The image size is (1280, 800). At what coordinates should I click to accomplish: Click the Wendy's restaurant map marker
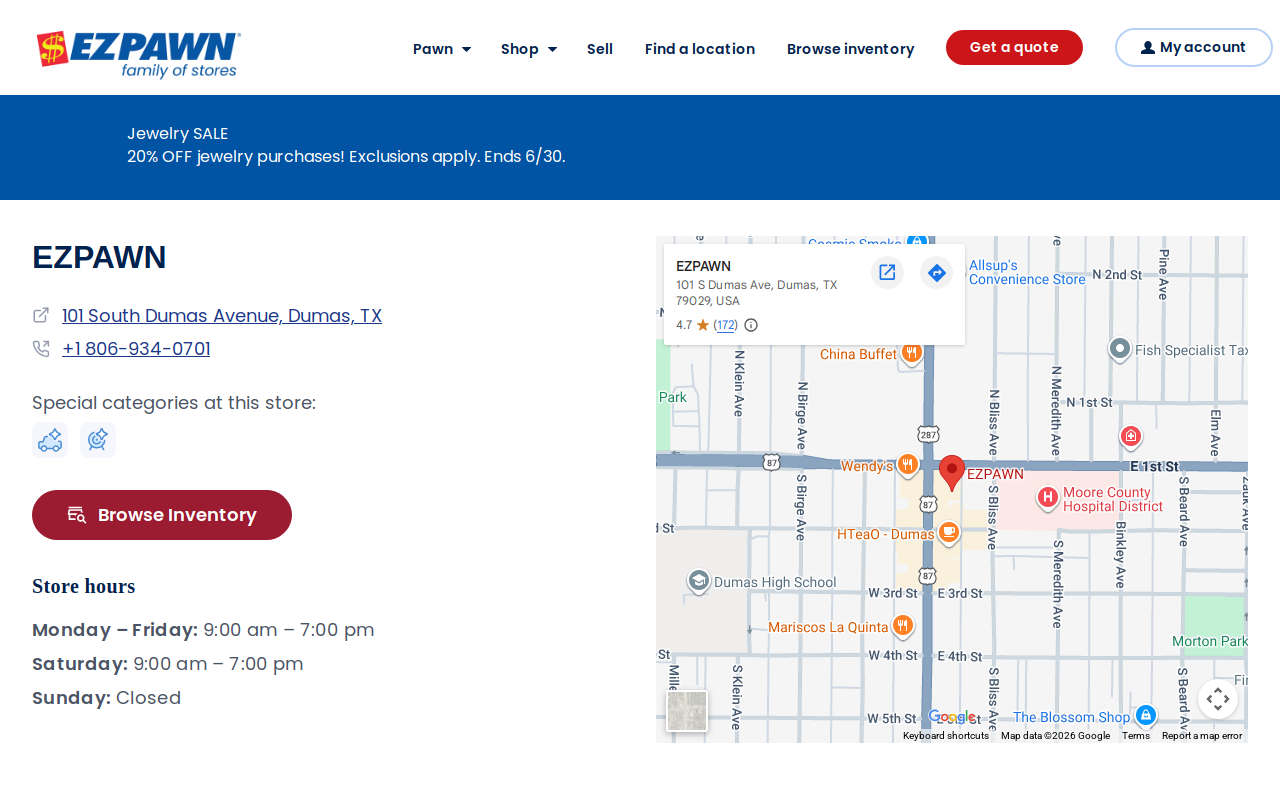[908, 465]
